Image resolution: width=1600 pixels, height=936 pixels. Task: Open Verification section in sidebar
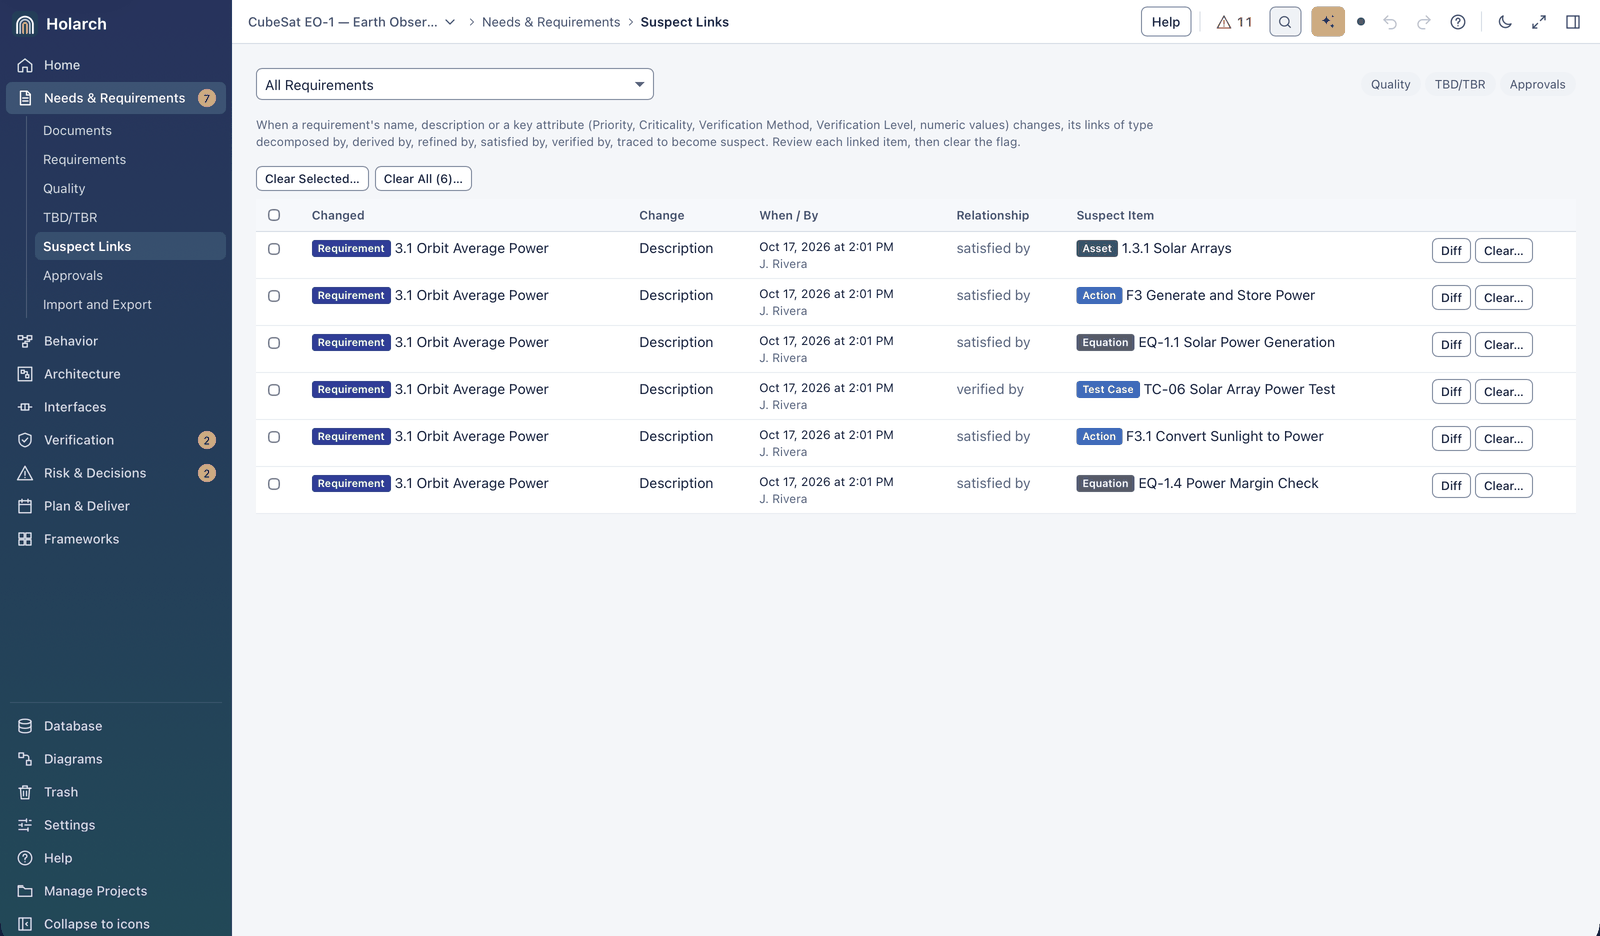116,440
